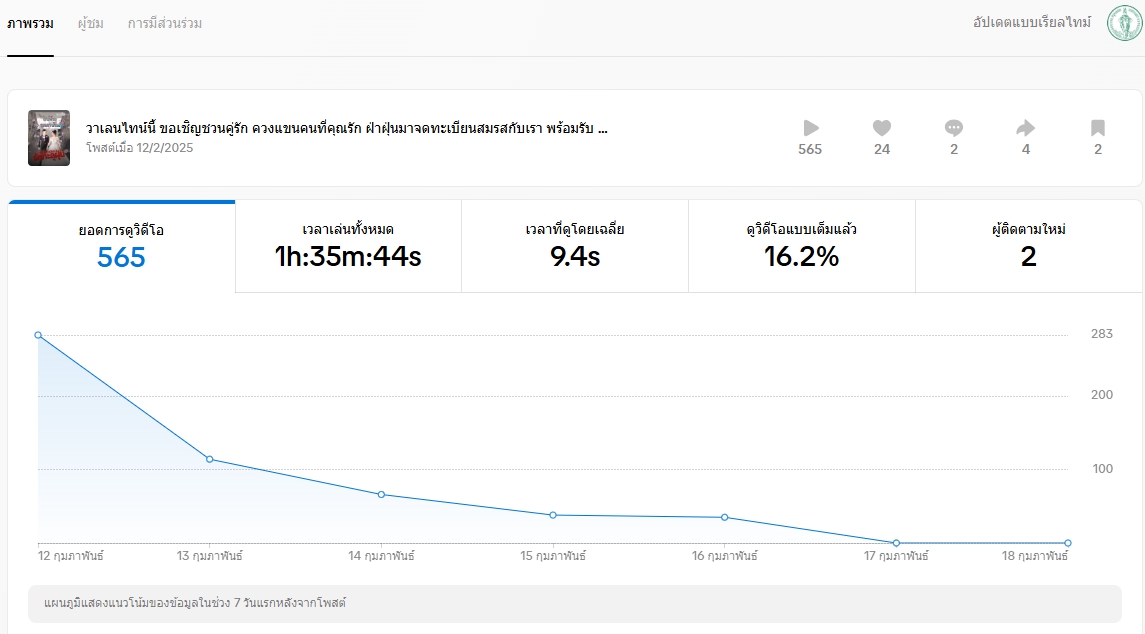This screenshot has width=1145, height=634.
Task: Open the profile avatar at top right
Action: tap(1124, 23)
